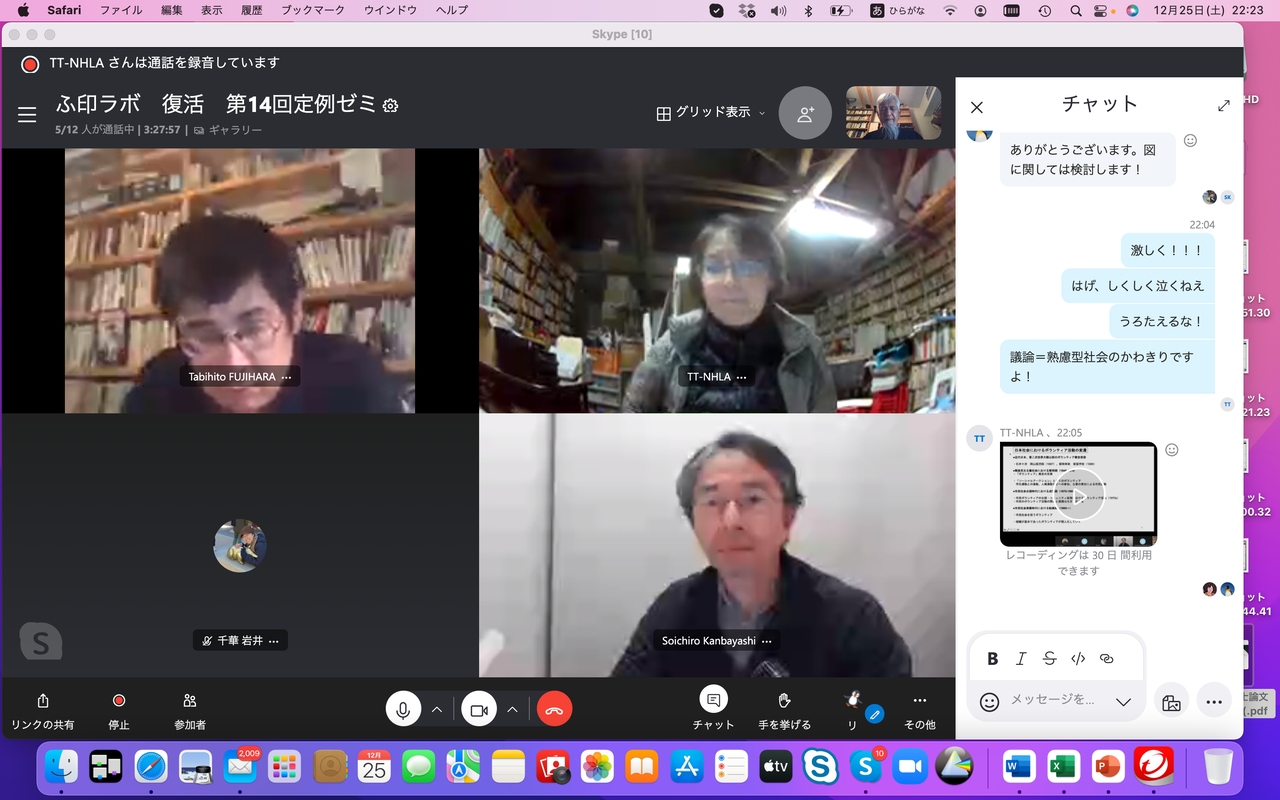The height and width of the screenshot is (800, 1280).
Task: Open the 履歴 menu
Action: (252, 10)
